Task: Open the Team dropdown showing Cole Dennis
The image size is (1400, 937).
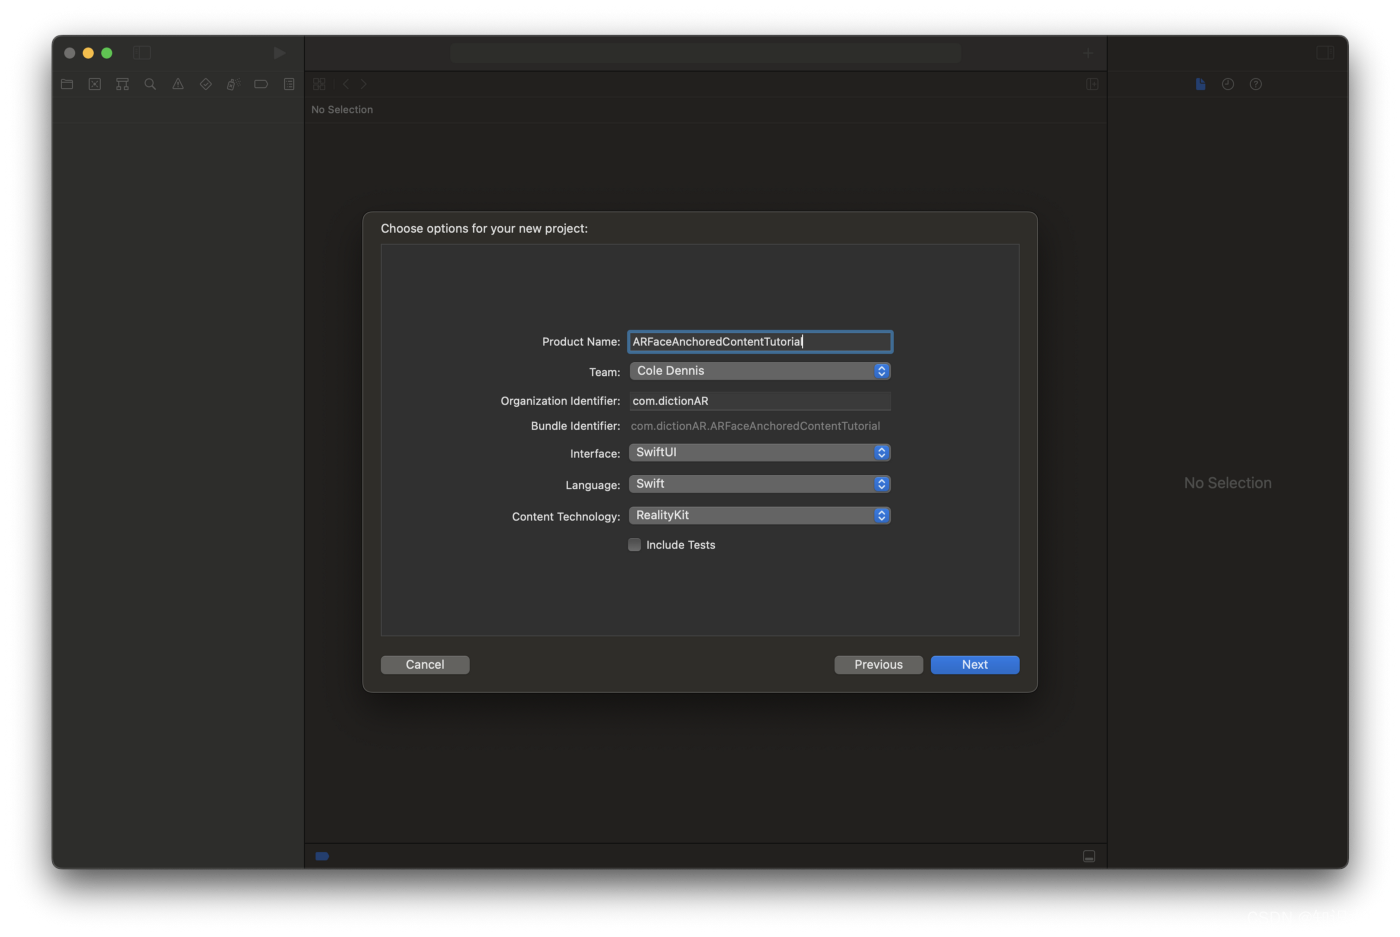Action: (759, 370)
